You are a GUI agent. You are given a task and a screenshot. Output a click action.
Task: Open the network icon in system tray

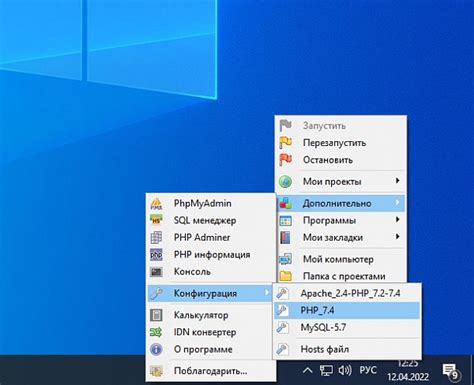point(326,370)
